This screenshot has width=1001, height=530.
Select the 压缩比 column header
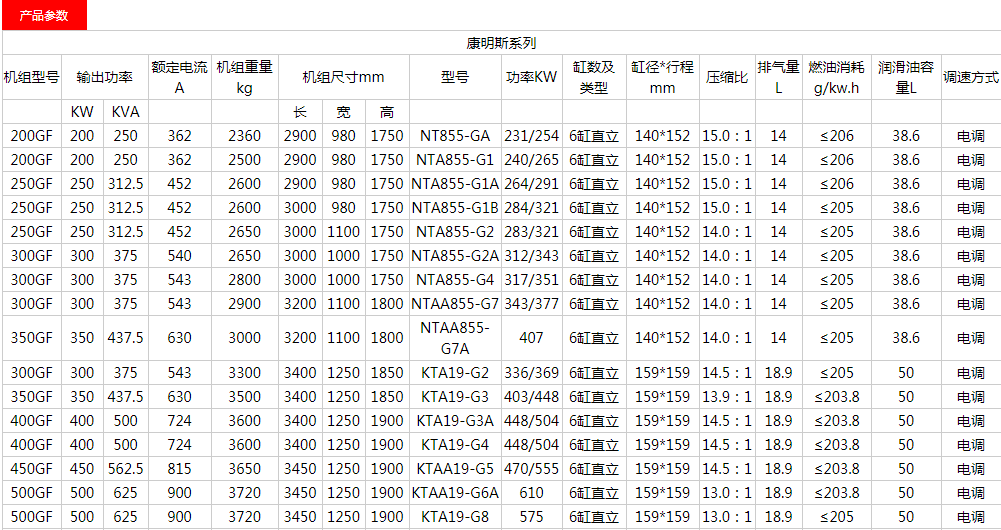727,77
